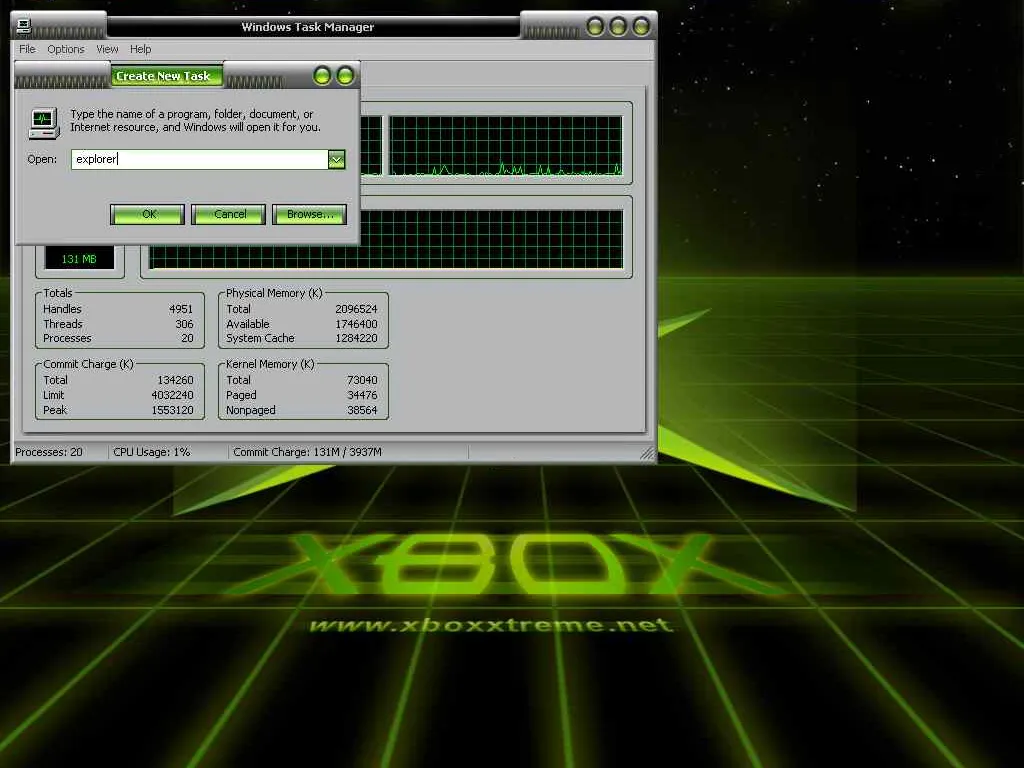Select the System Cache value 1284220

(356, 338)
